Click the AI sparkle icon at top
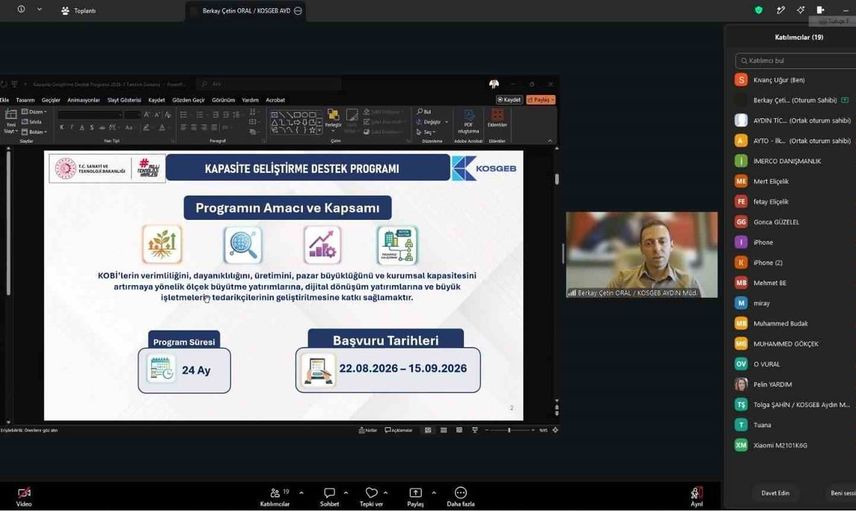Image resolution: width=856 pixels, height=511 pixels. point(800,10)
